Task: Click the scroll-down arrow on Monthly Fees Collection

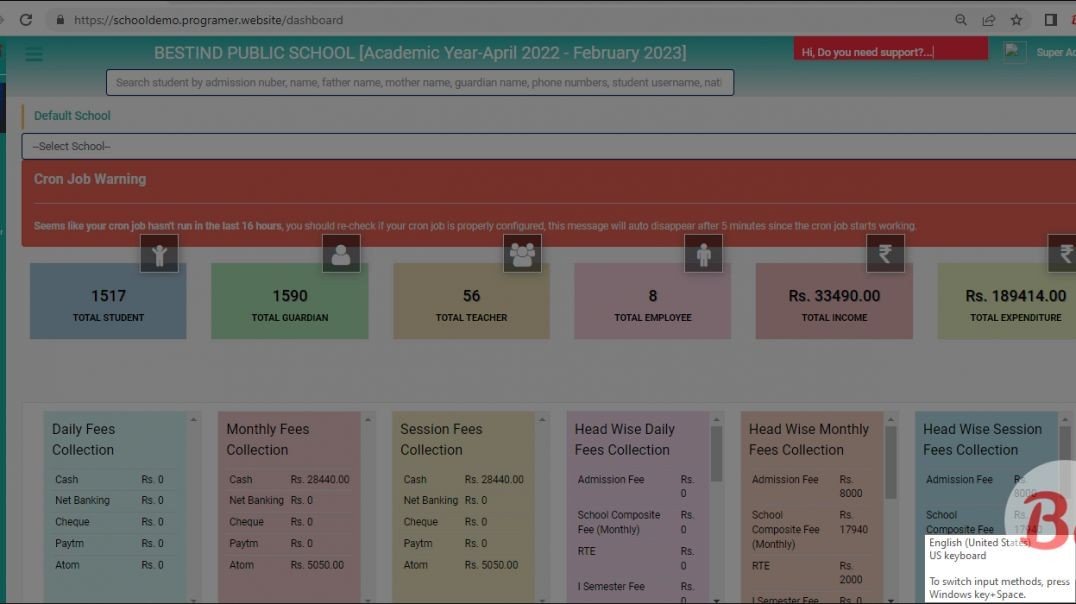Action: coord(368,600)
